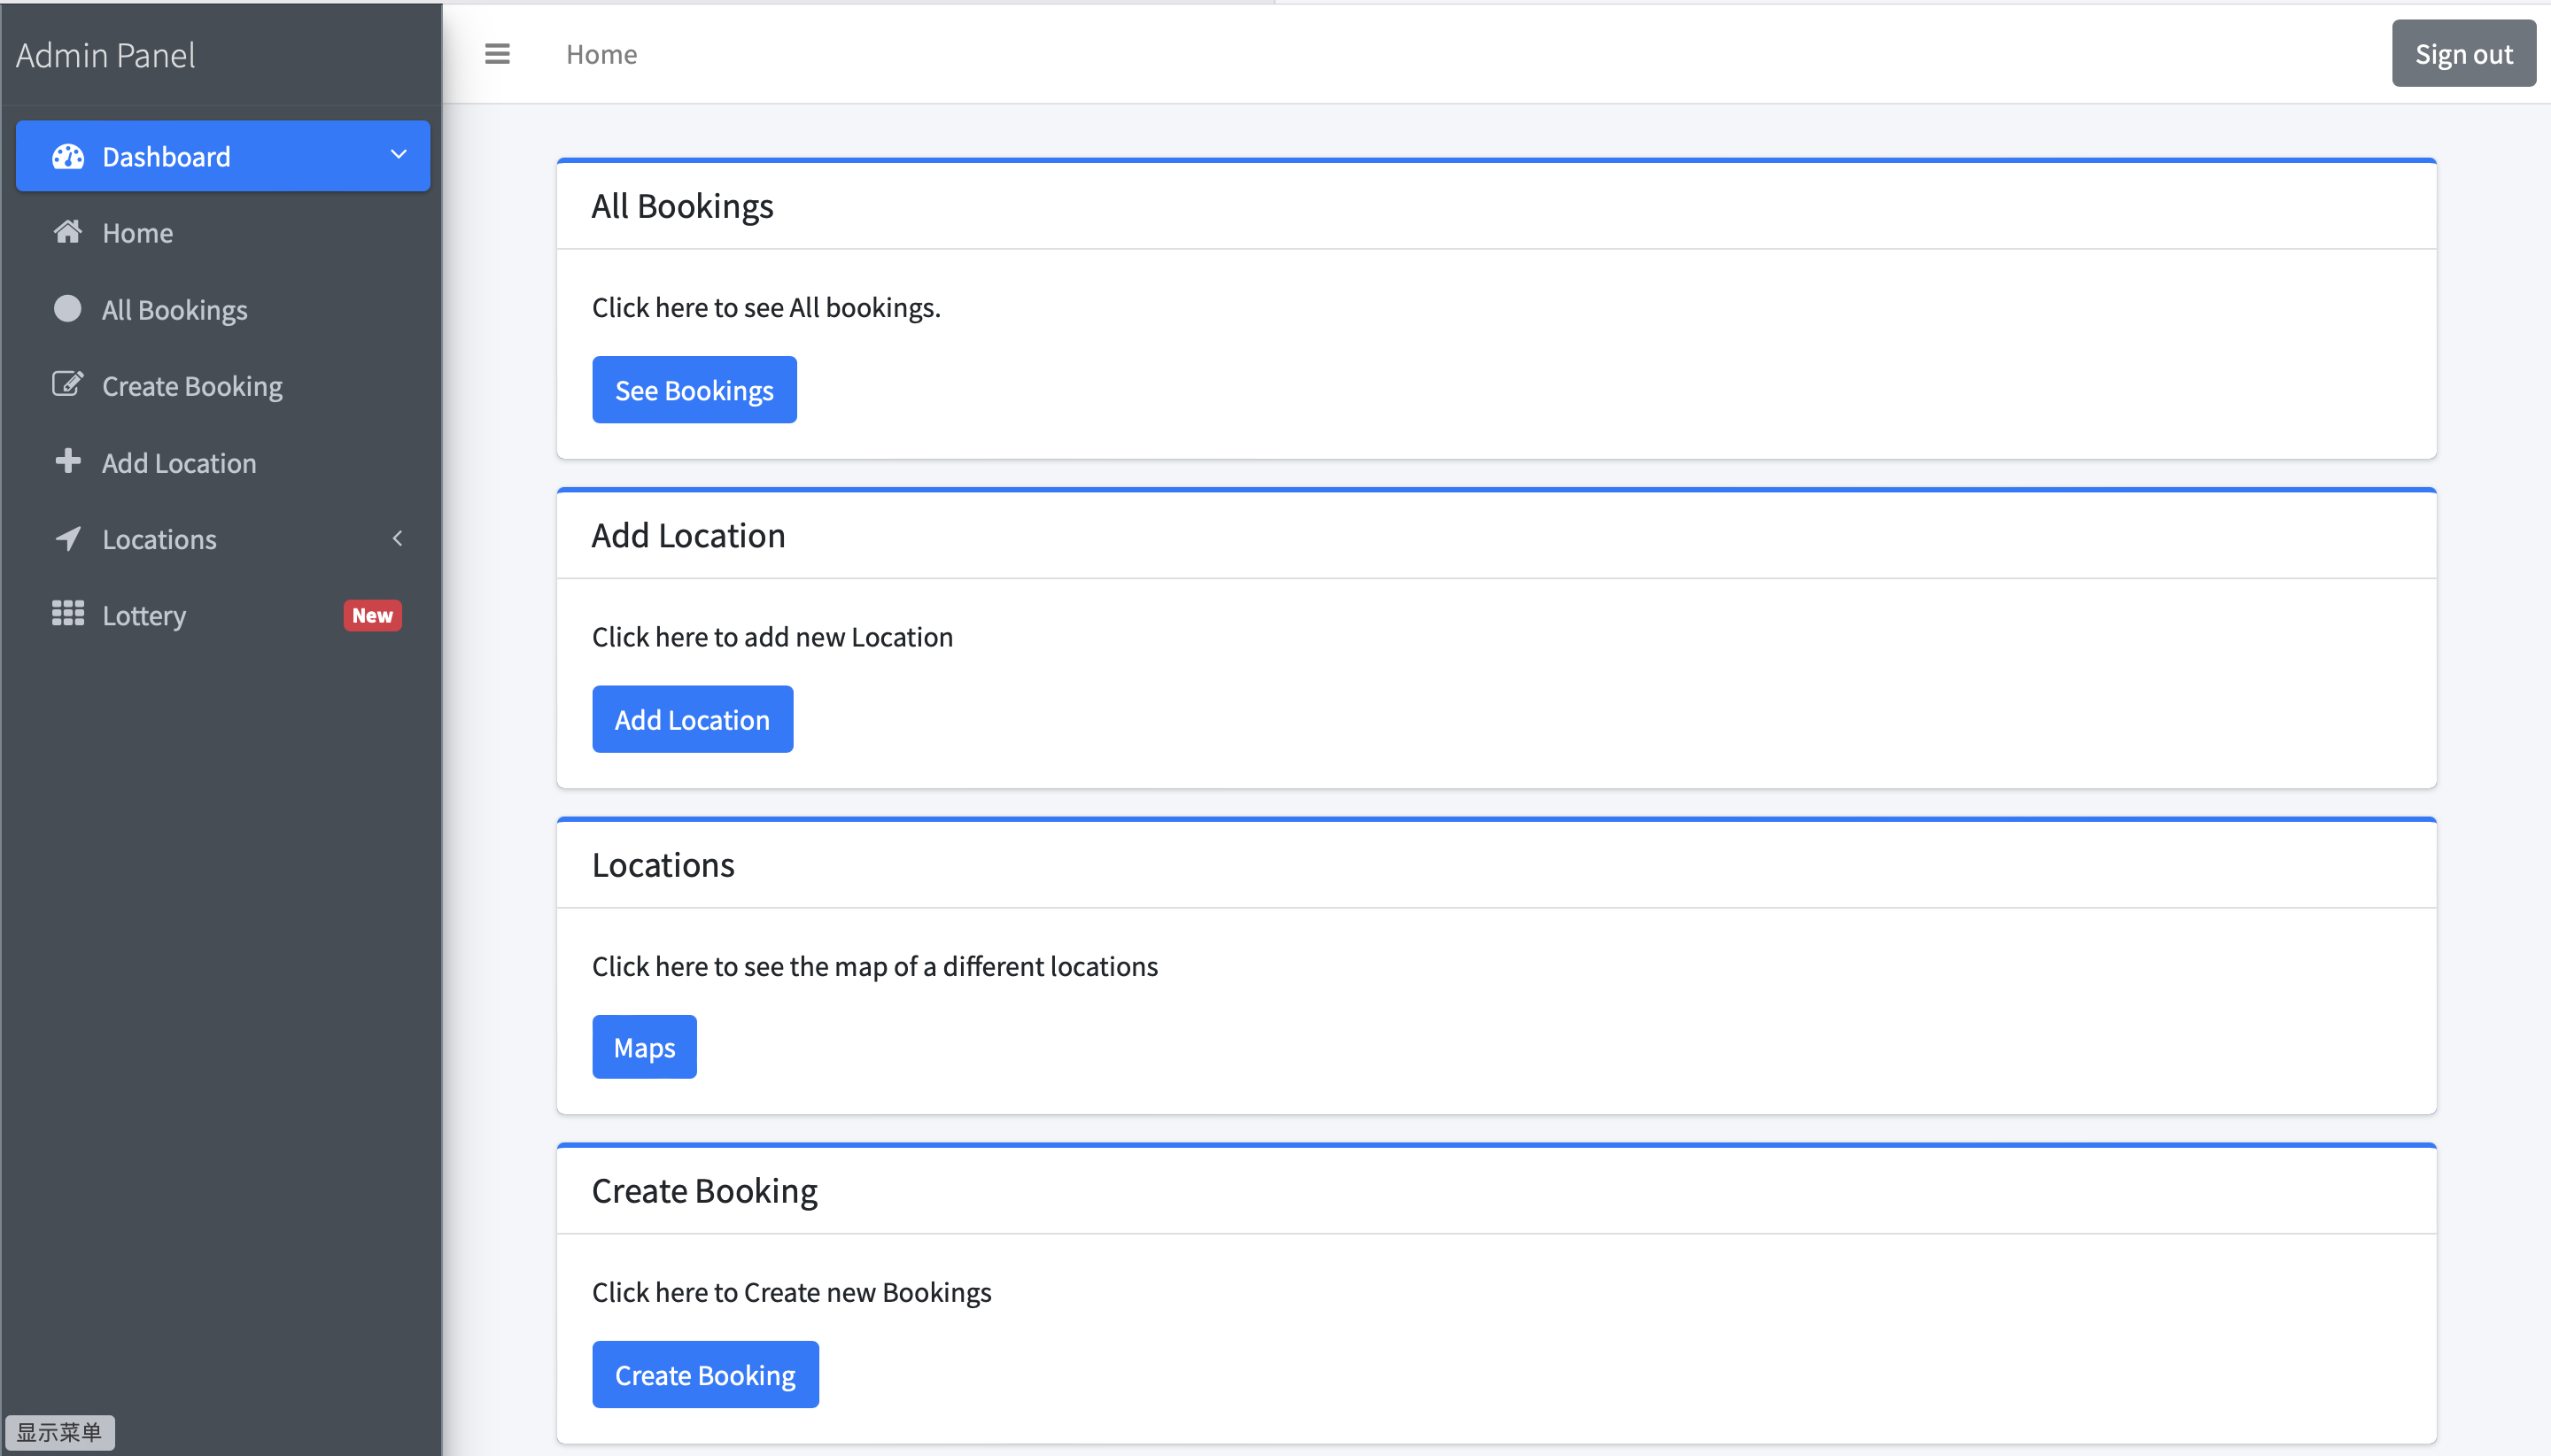Toggle the sidebar with the hamburger icon
Viewport: 2551px width, 1456px height.
tap(497, 53)
